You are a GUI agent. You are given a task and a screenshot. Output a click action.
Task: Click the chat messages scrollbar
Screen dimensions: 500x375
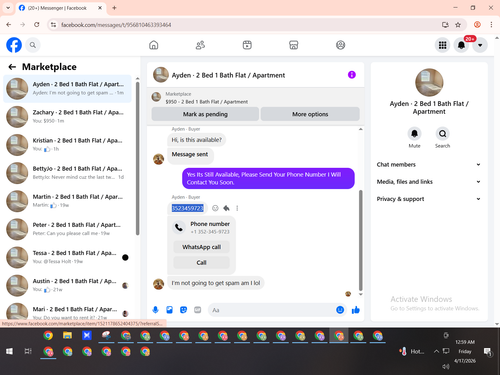point(360,240)
